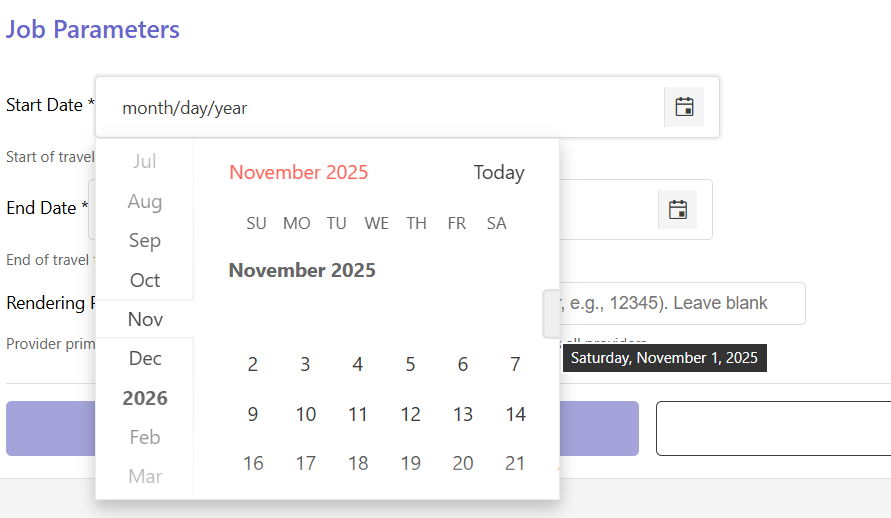Choose November 21 in the date grid
This screenshot has width=891, height=518.
pos(515,463)
